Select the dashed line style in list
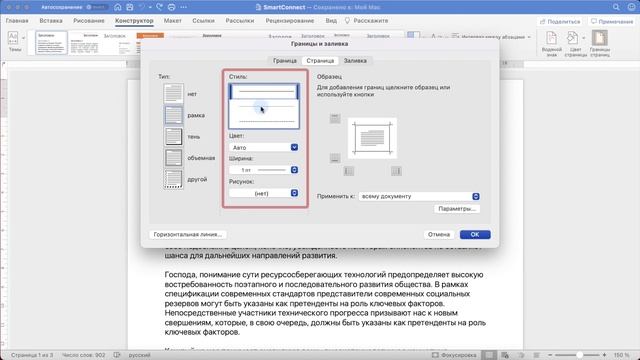The width and height of the screenshot is (640, 360). tap(264, 121)
